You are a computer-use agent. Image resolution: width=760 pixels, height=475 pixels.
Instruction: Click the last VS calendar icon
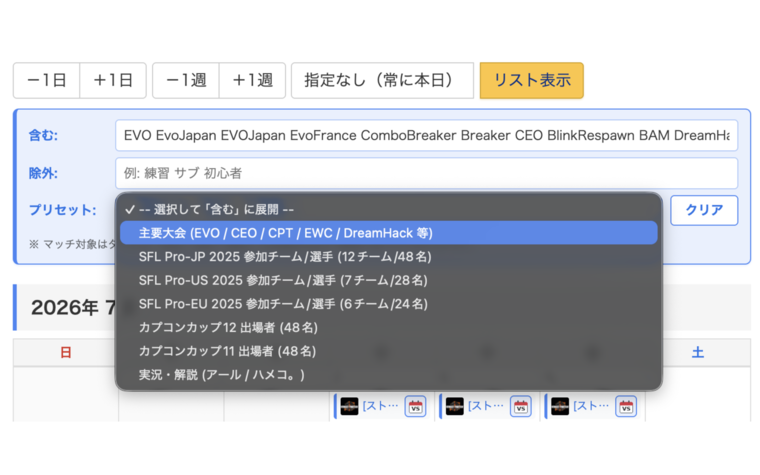[x=626, y=407]
